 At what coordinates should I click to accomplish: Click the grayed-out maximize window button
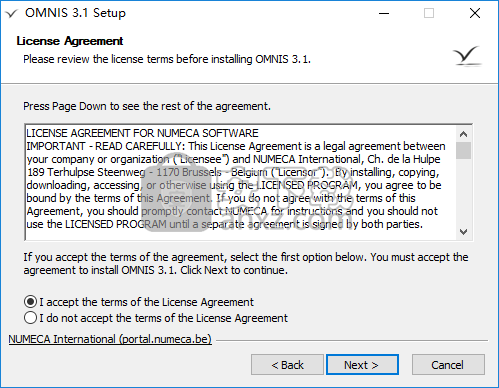click(x=429, y=13)
